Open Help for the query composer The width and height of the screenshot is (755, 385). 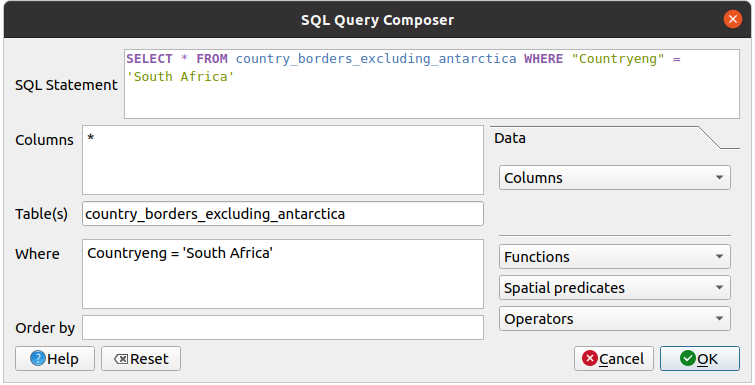click(x=55, y=359)
